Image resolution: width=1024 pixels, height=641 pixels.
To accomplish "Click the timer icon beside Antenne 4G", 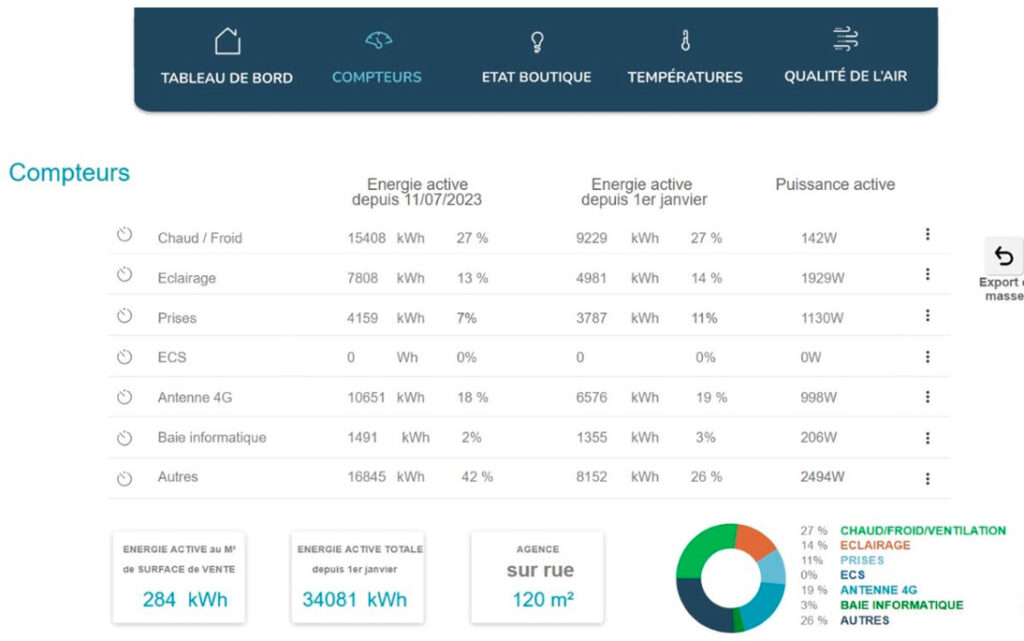I will click(124, 397).
